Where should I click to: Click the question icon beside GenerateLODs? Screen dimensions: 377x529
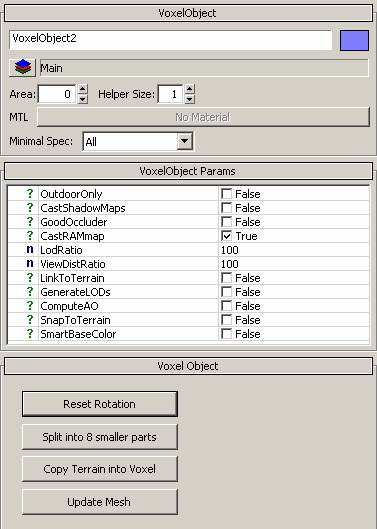[30, 292]
